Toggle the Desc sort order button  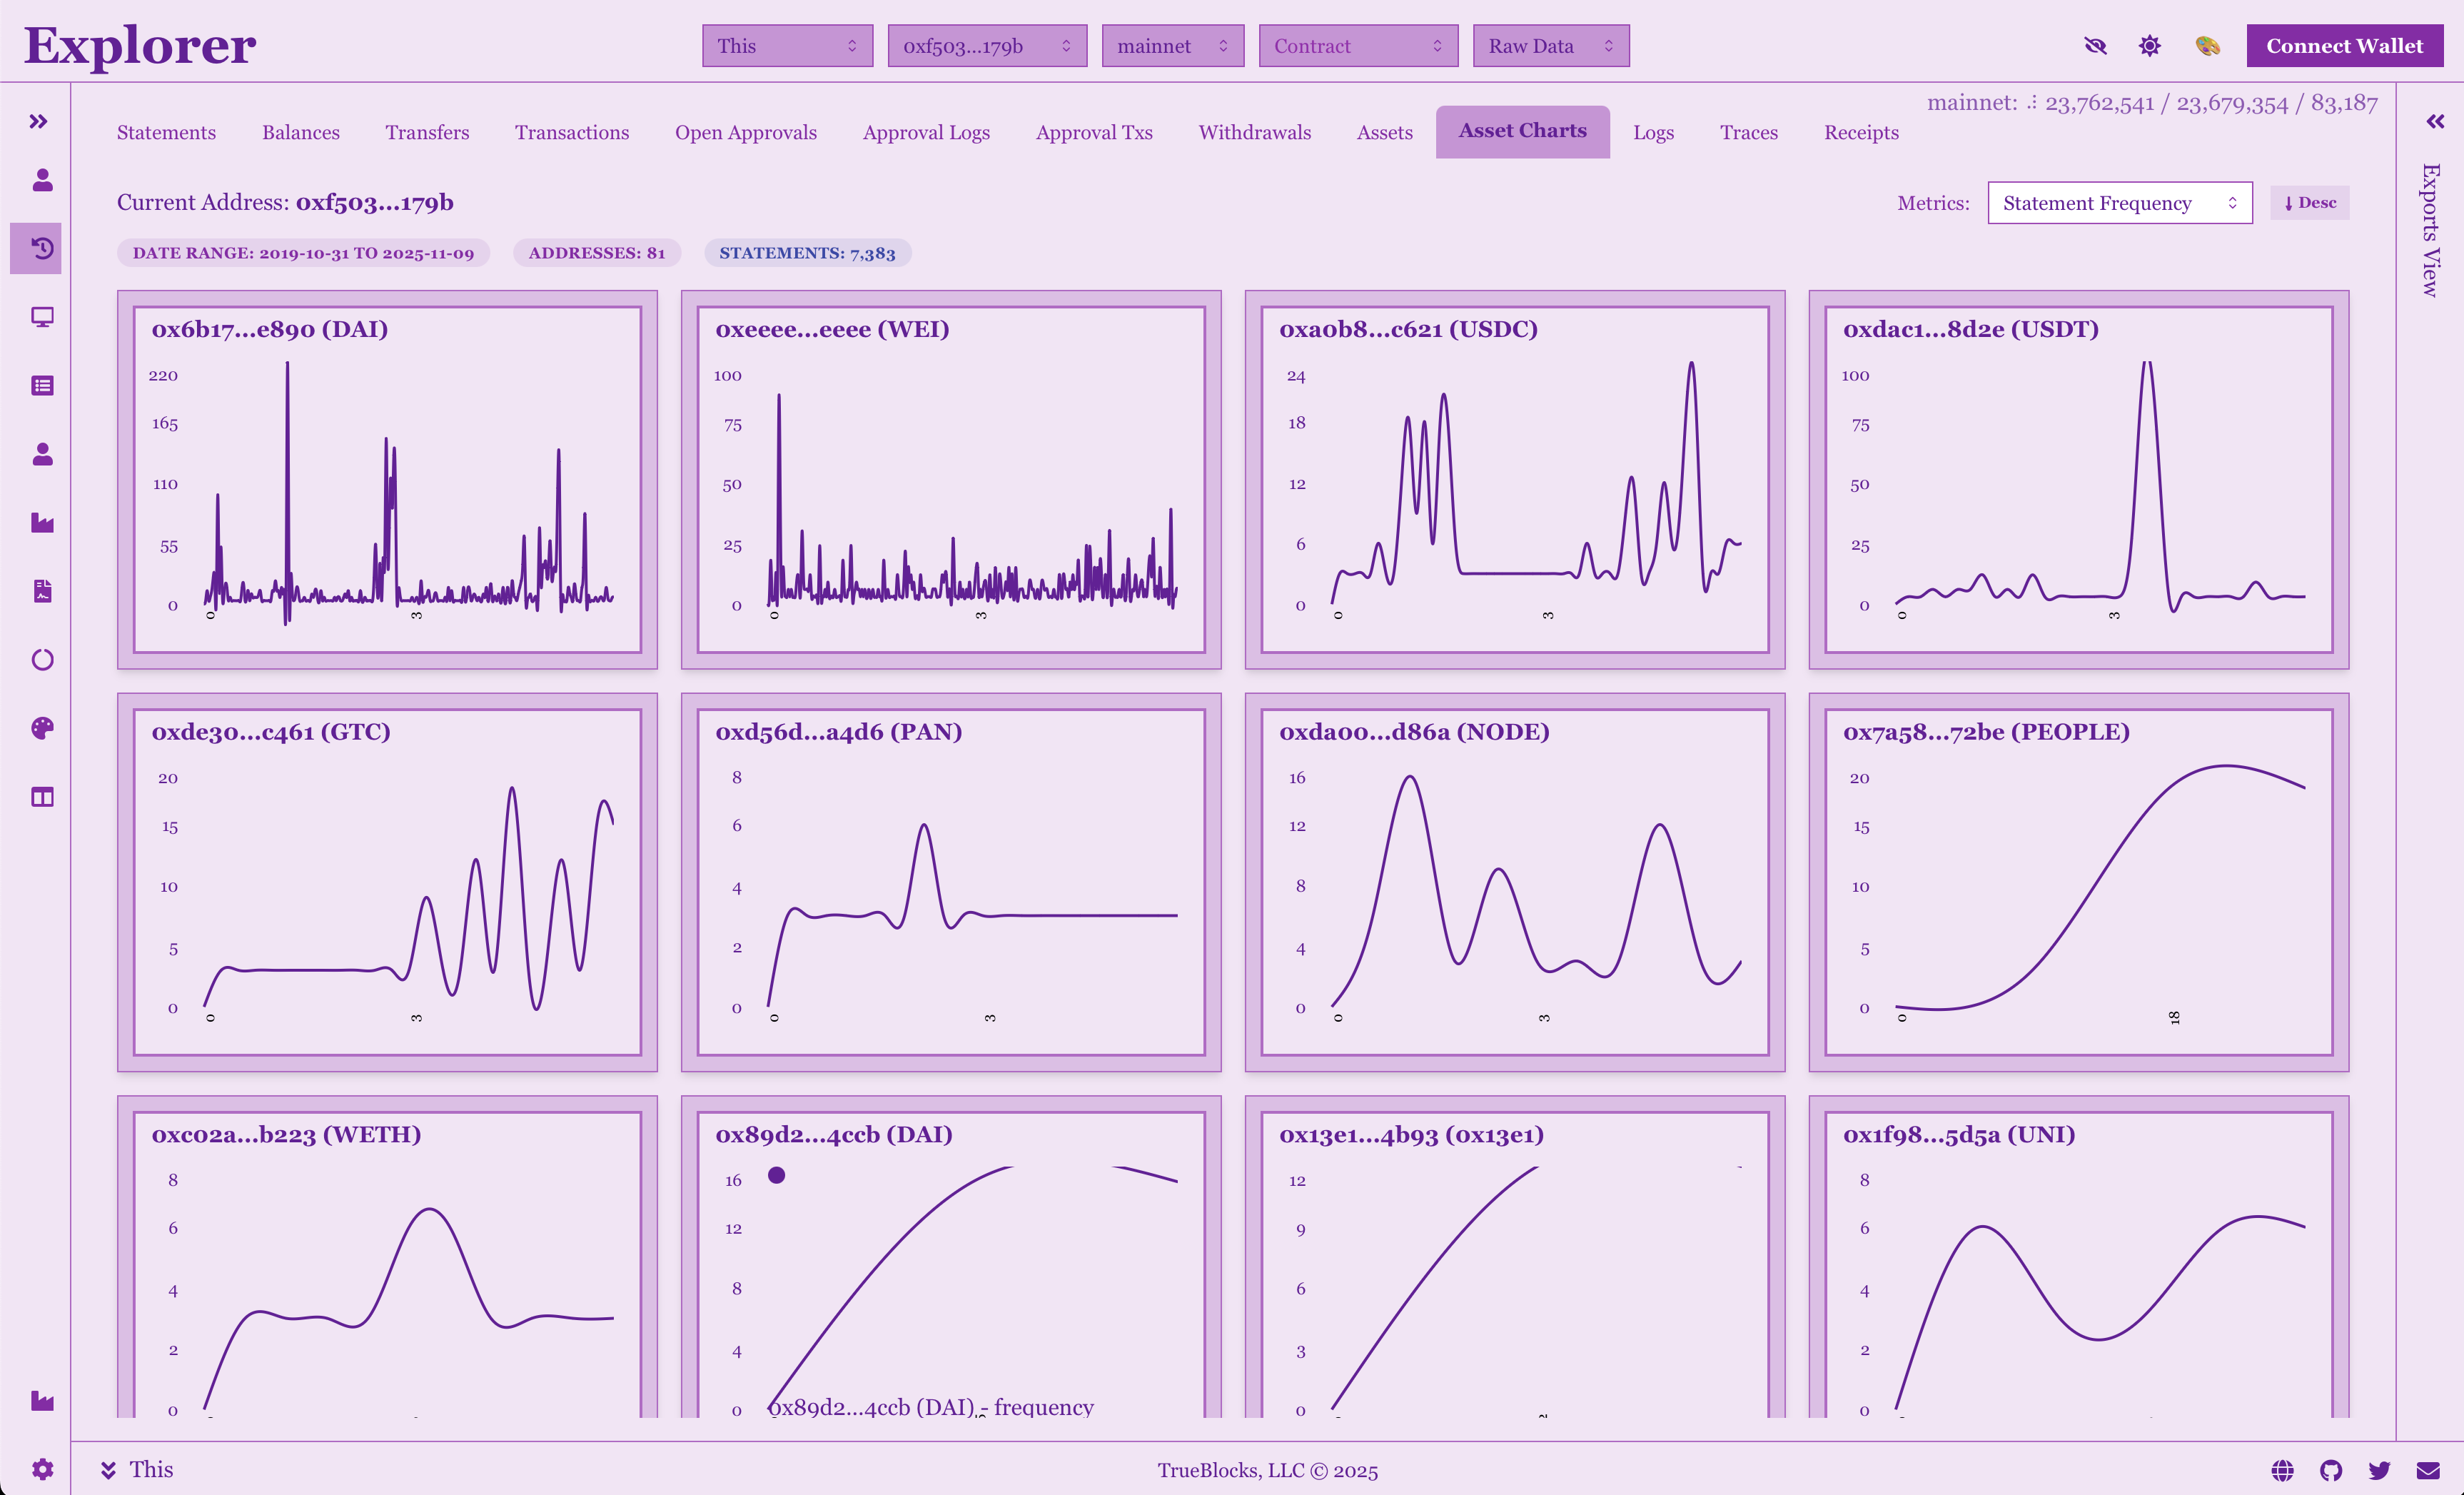pyautogui.click(x=2309, y=203)
